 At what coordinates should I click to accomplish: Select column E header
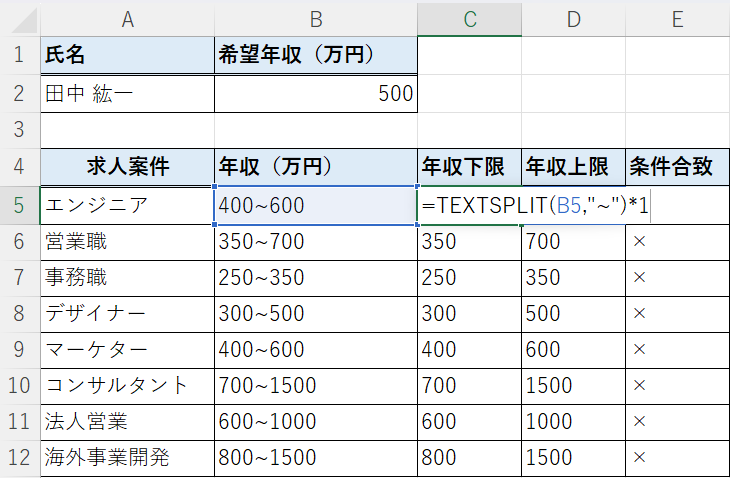678,20
